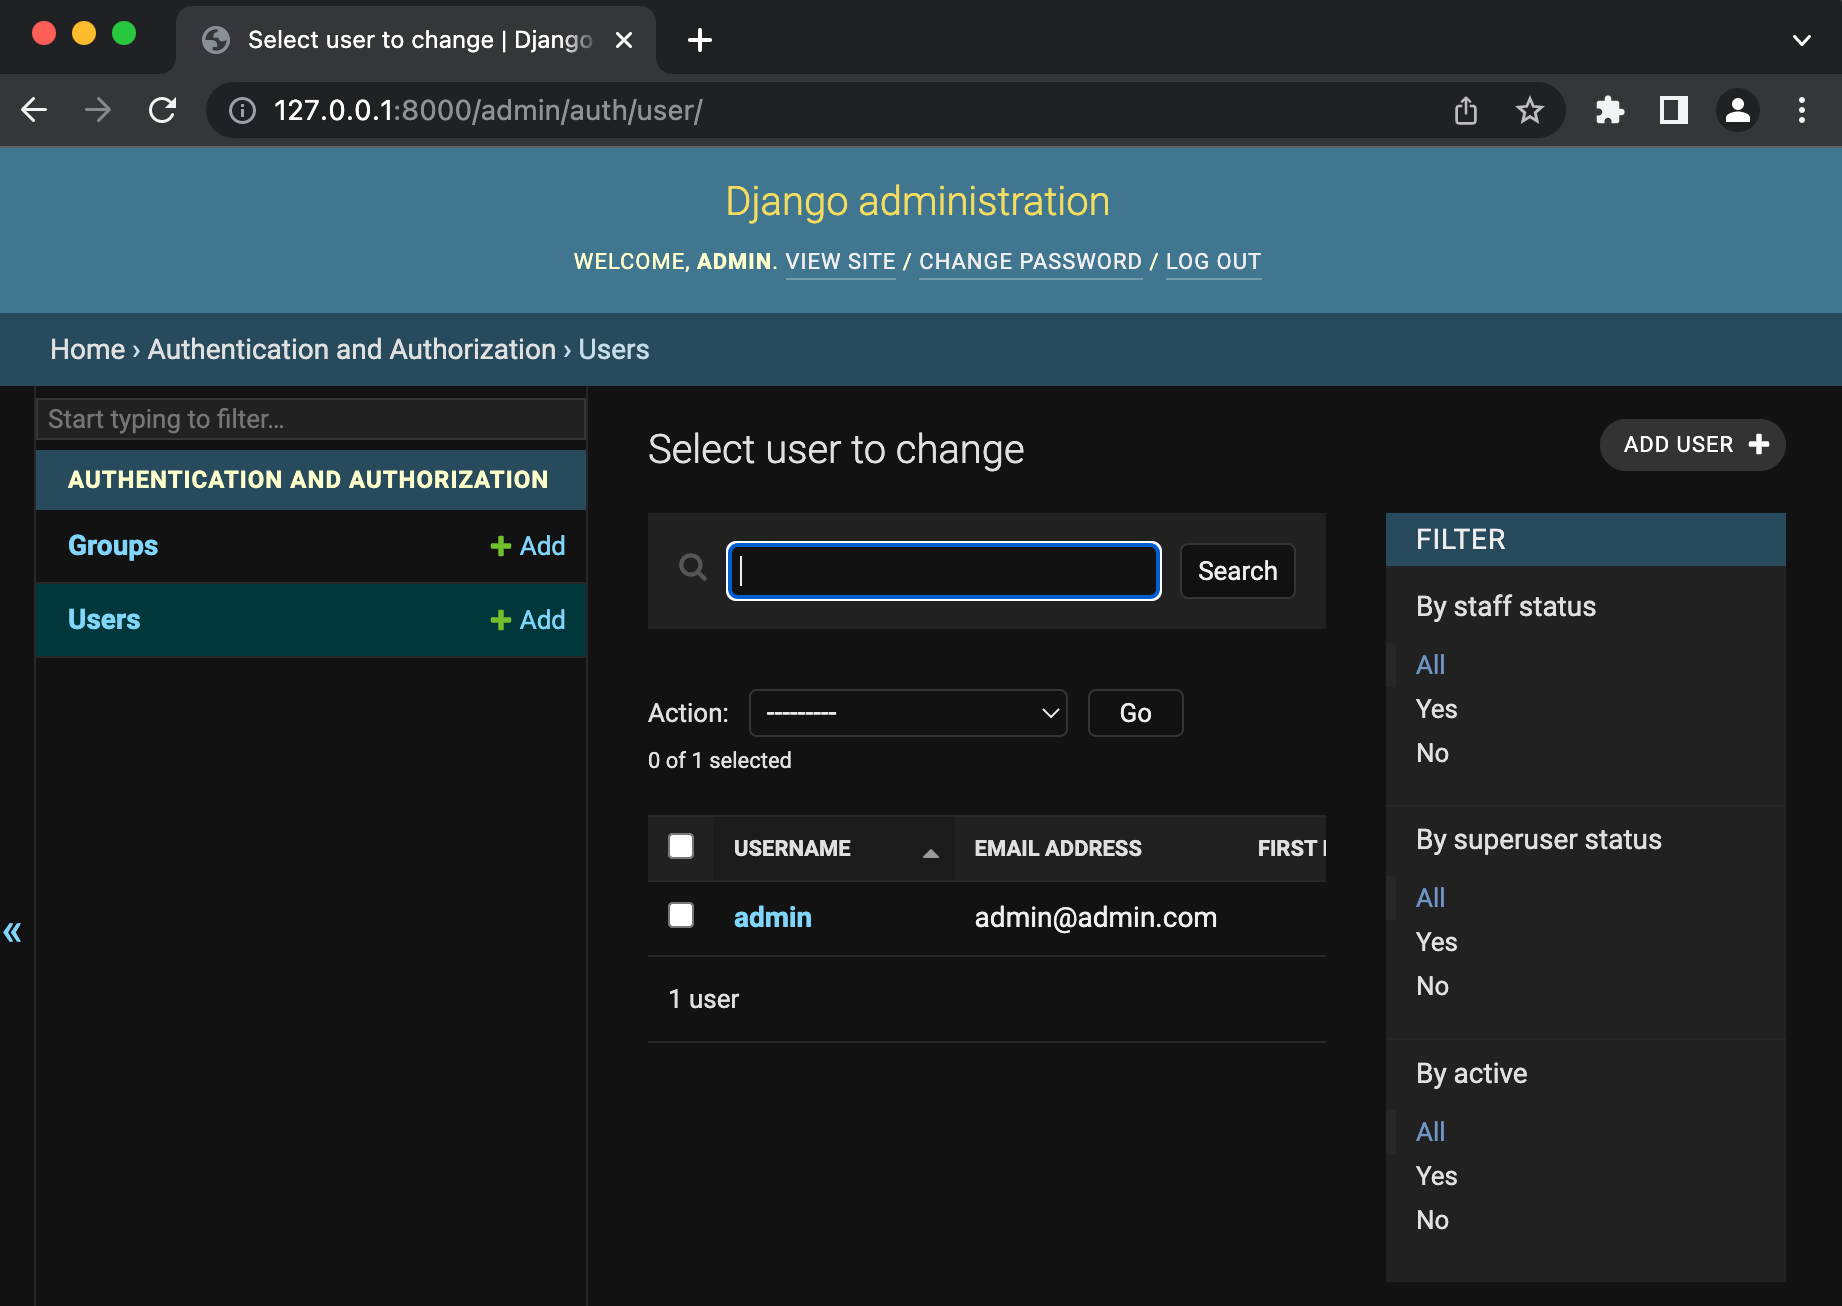Viewport: 1842px width, 1306px height.
Task: Open the Chrome three-dot menu
Action: coord(1802,110)
